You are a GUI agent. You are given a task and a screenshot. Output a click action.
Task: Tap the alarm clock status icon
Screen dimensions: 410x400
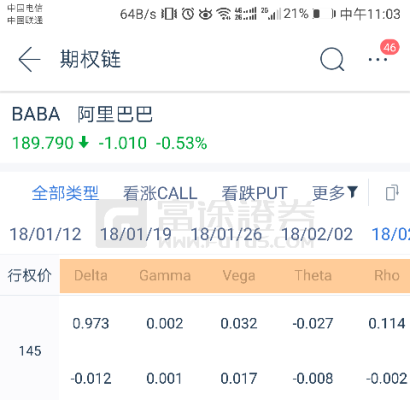point(188,14)
